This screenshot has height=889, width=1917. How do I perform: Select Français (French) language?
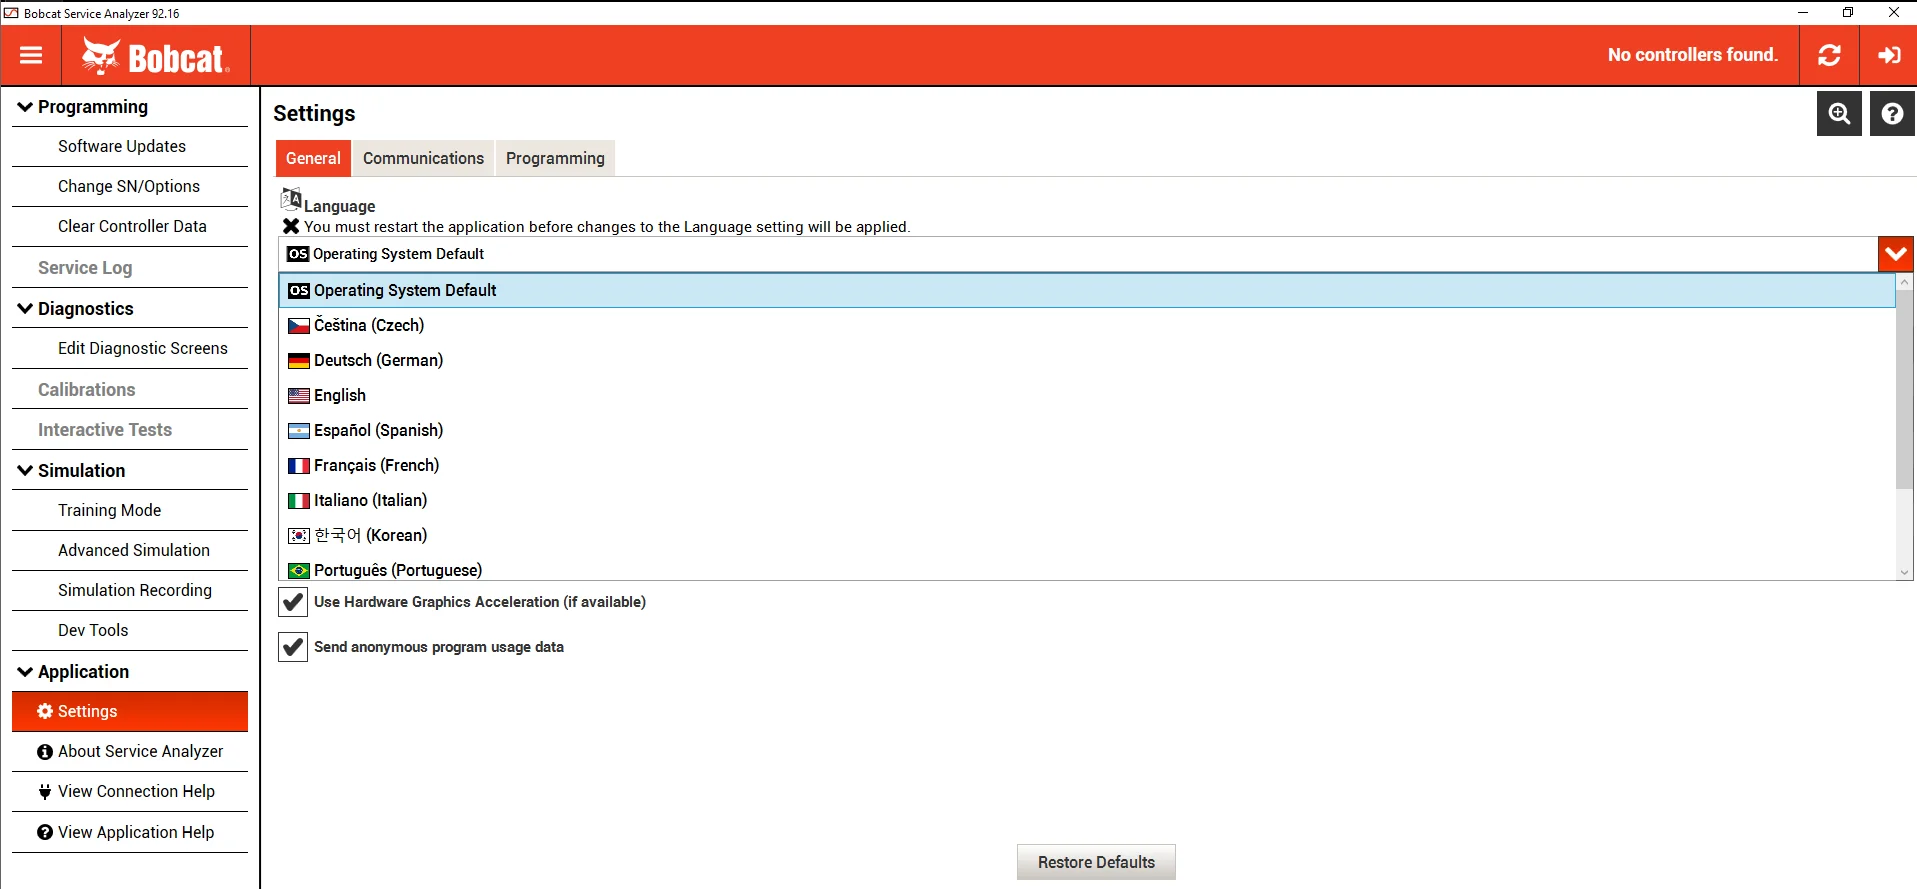(1087, 466)
